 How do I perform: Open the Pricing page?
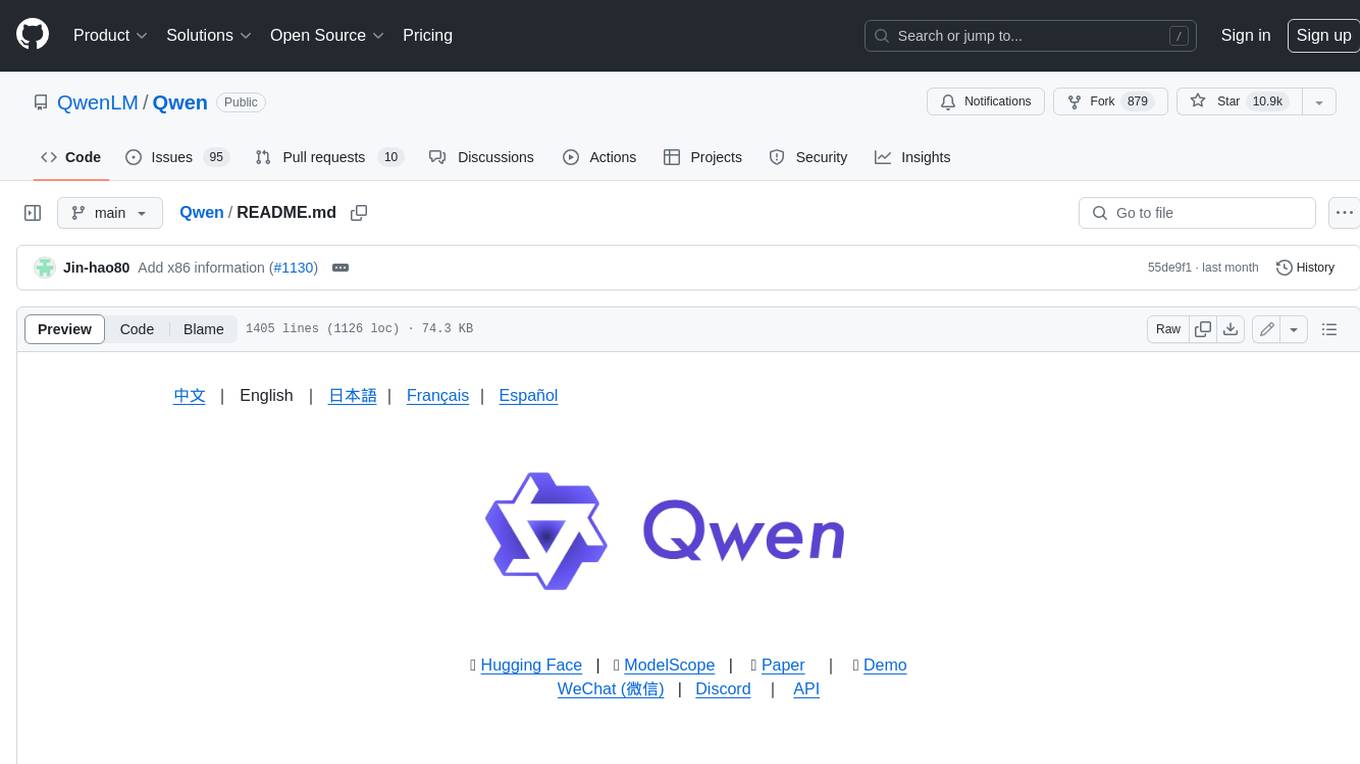[427, 35]
